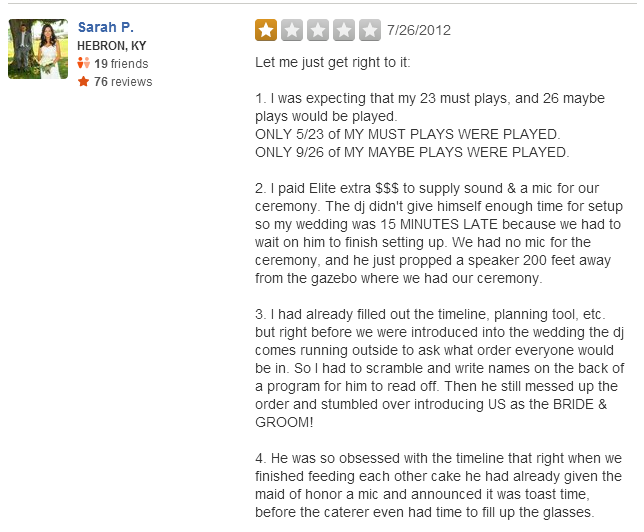
Task: Open Sarah P.'s profile photo
Action: (38, 49)
